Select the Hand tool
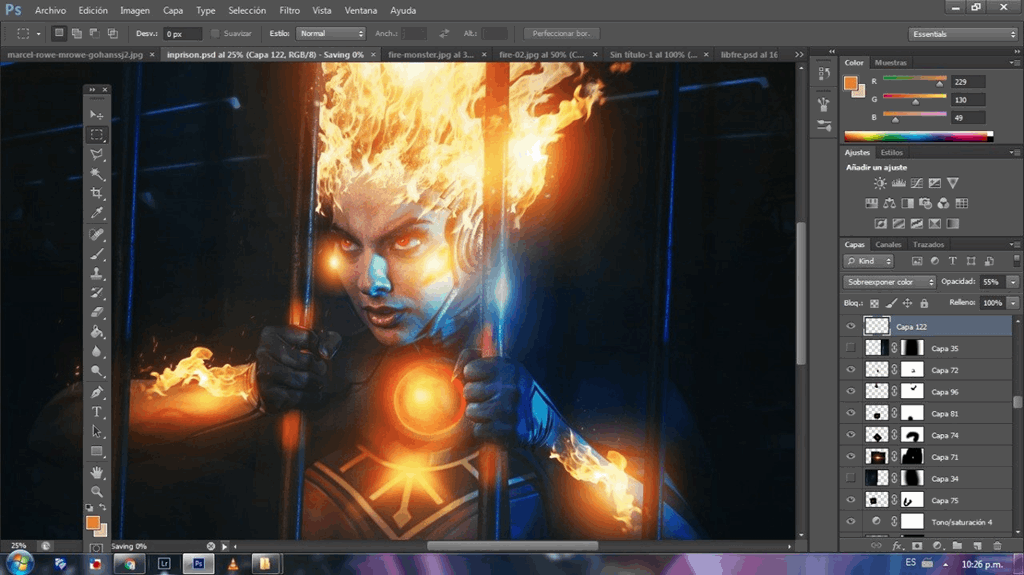This screenshot has height=575, width=1024. point(97,472)
